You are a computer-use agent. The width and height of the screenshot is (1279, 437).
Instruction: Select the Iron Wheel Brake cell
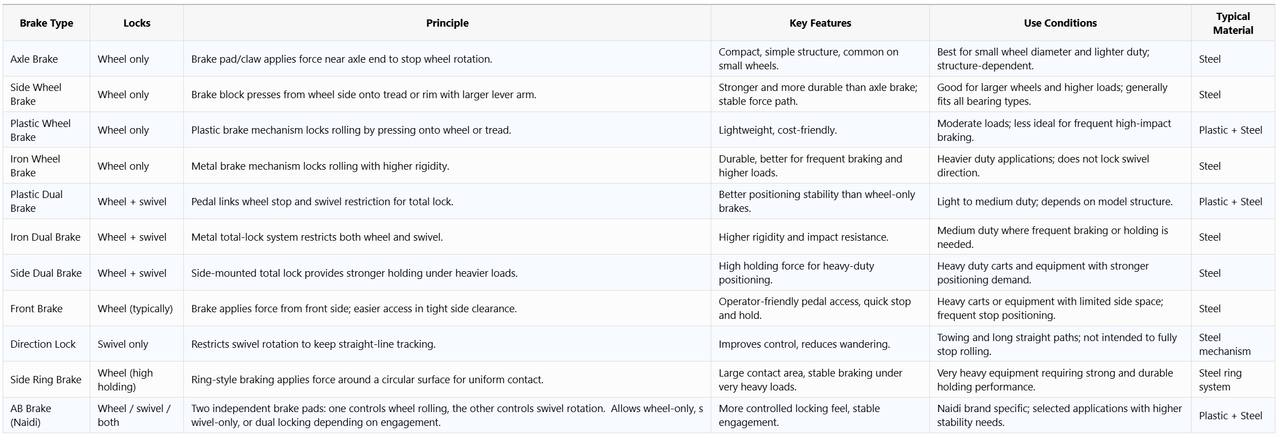[x=46, y=166]
